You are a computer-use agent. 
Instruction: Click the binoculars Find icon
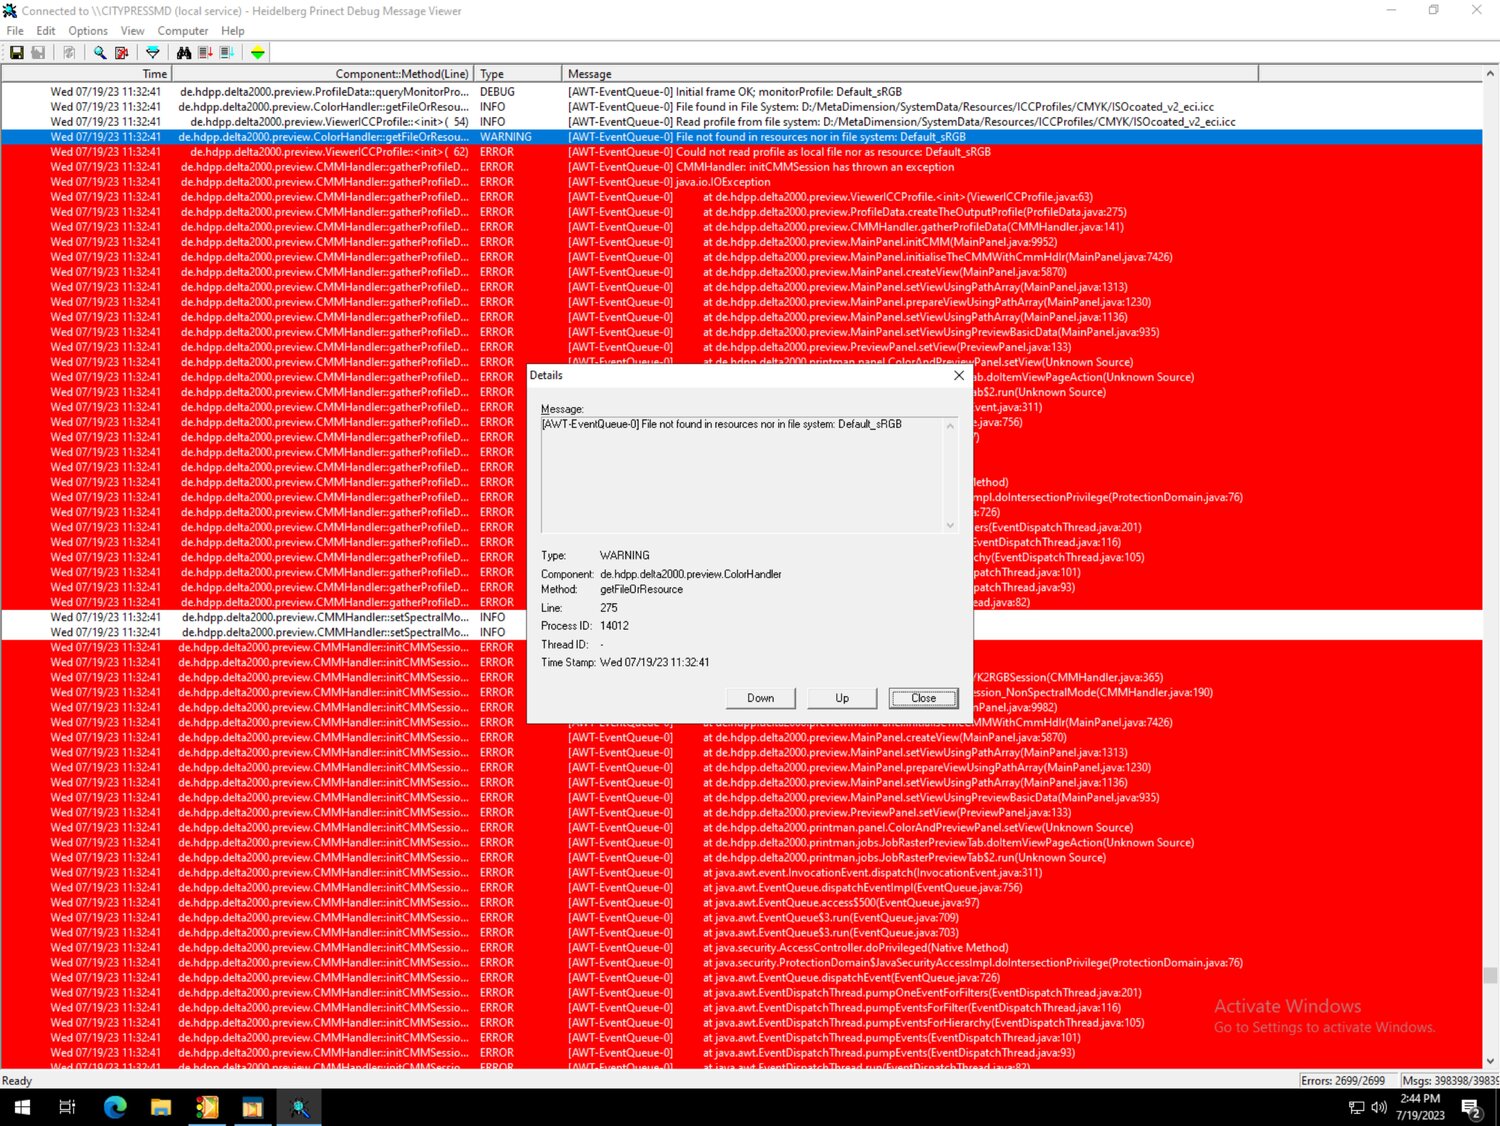184,52
